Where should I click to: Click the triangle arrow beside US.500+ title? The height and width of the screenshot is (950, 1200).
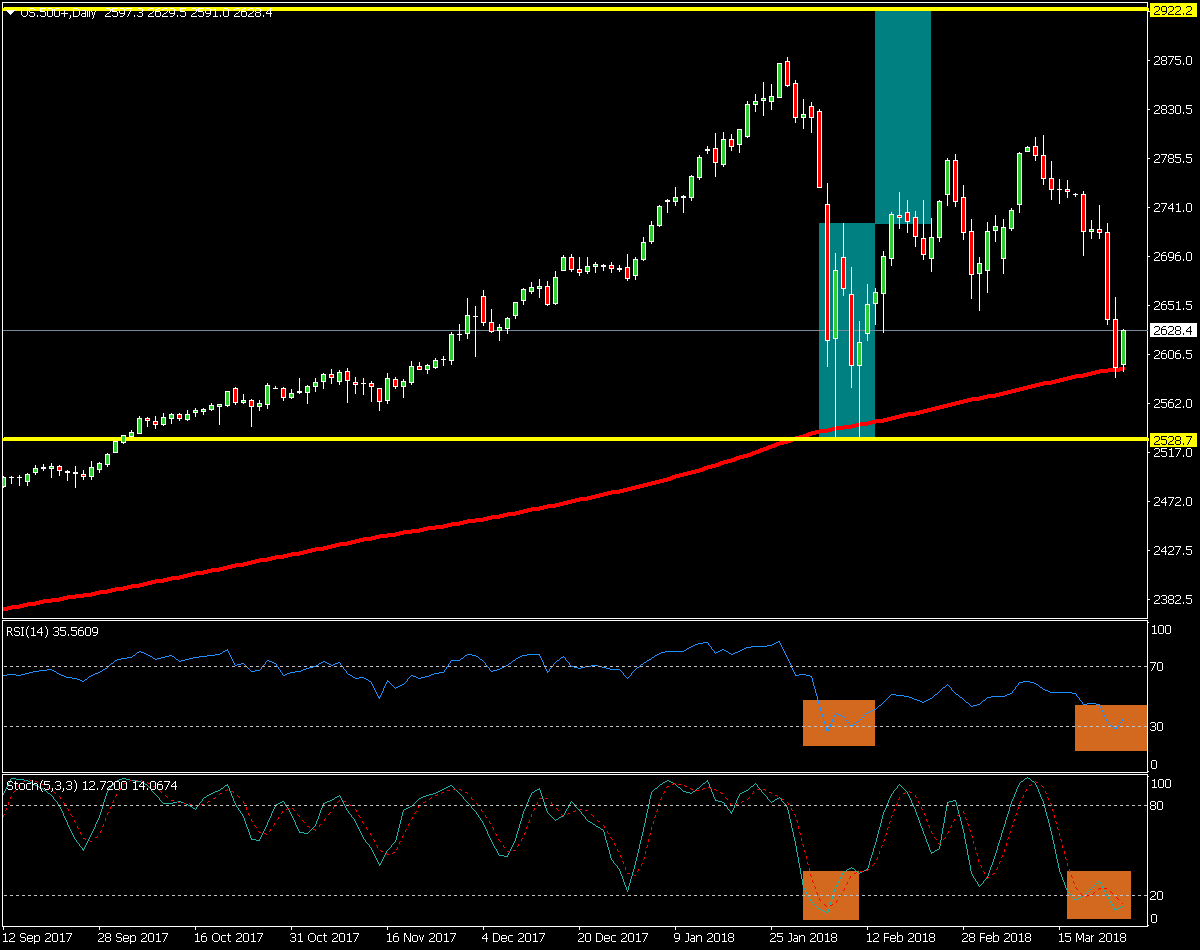(9, 11)
